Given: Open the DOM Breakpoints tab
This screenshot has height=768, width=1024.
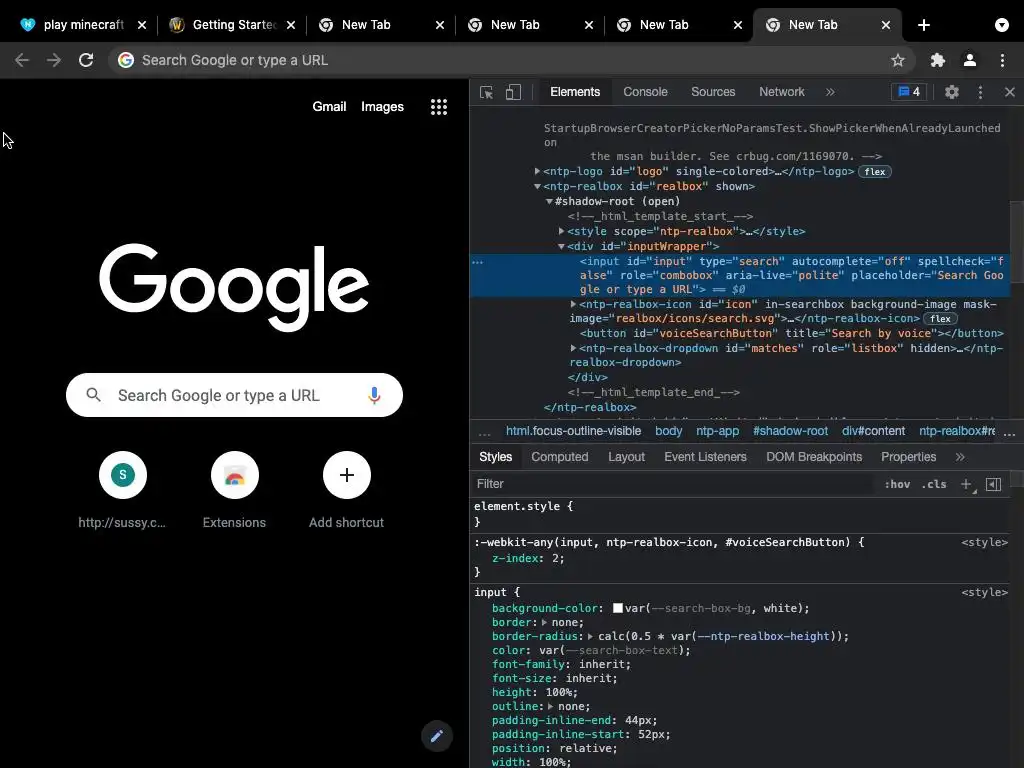Looking at the screenshot, I should [814, 456].
